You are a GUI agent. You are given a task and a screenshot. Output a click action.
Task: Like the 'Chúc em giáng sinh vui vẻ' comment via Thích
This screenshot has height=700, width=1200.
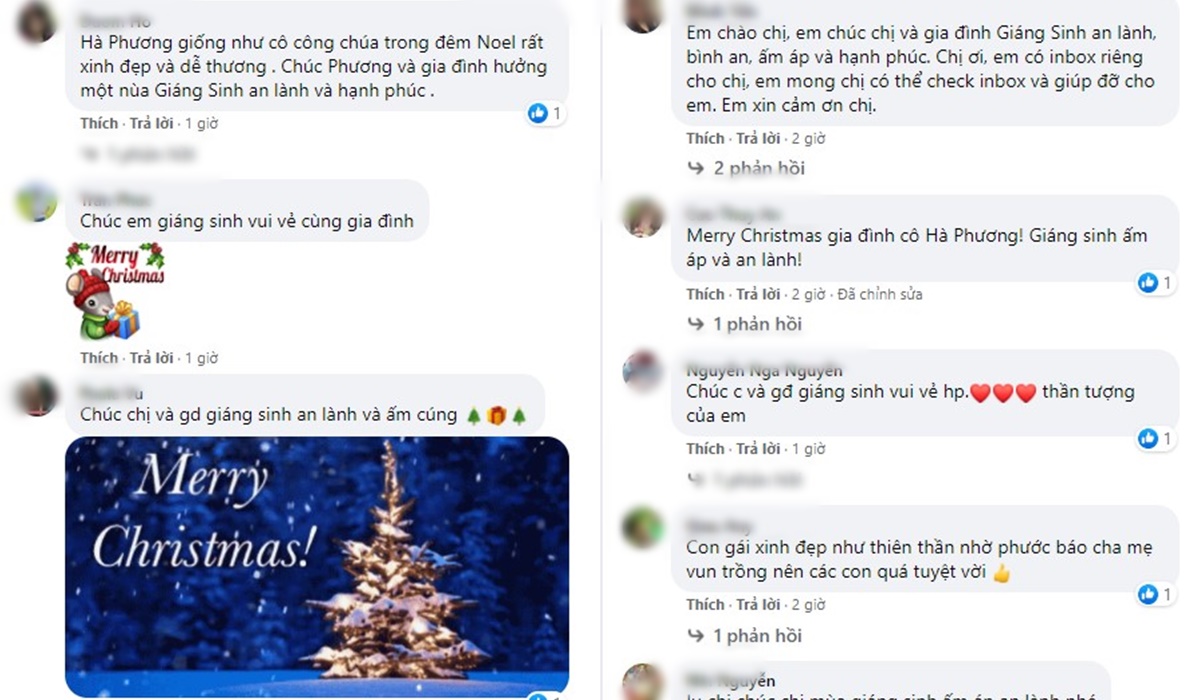(99, 357)
